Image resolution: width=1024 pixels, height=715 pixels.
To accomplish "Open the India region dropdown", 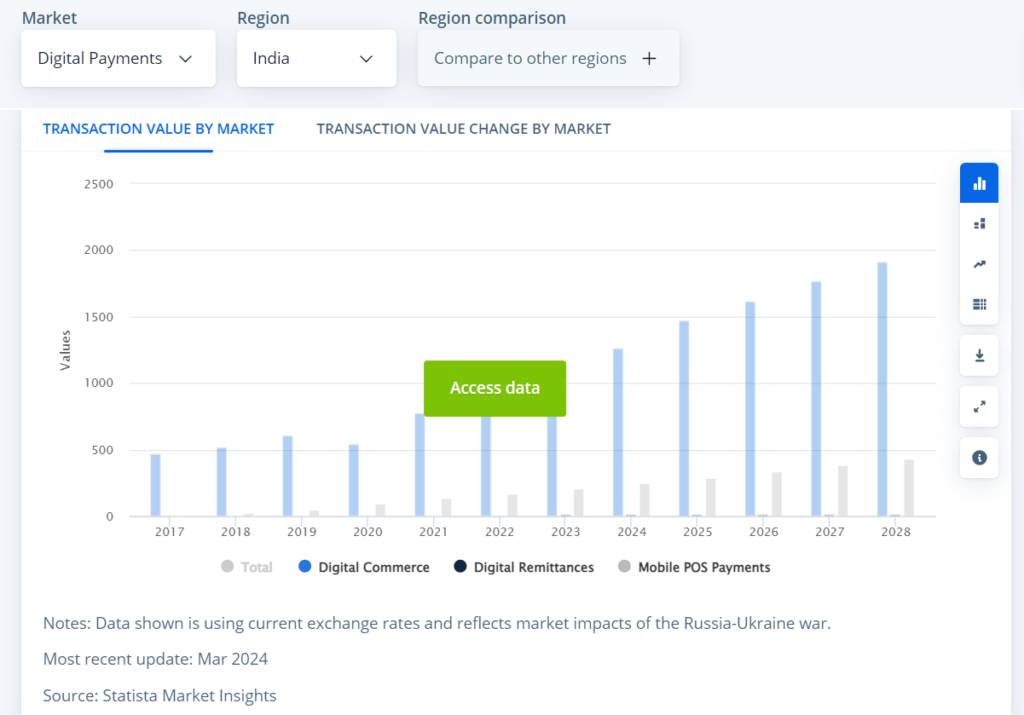I will pyautogui.click(x=316, y=58).
